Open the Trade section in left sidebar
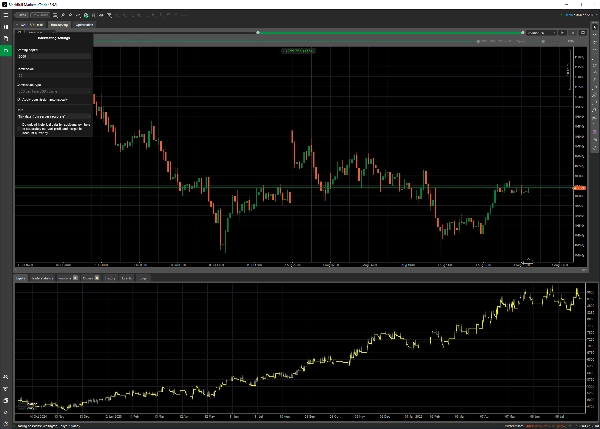The width and height of the screenshot is (600, 429). click(6, 27)
